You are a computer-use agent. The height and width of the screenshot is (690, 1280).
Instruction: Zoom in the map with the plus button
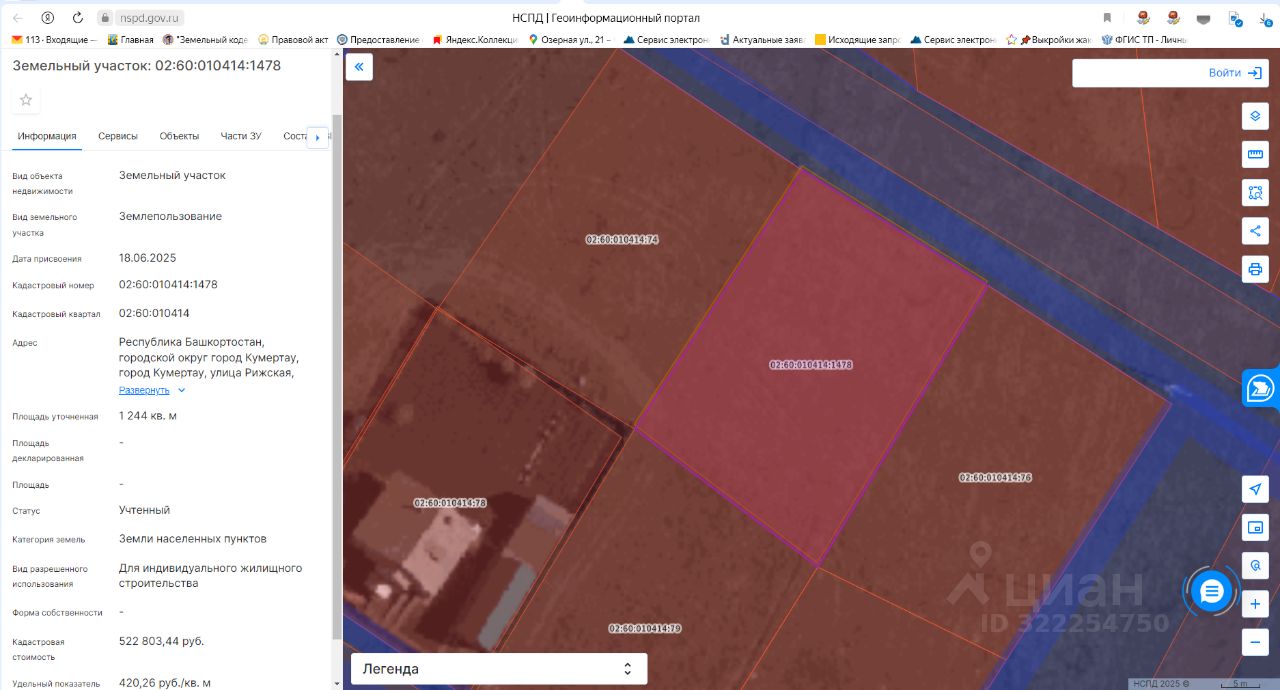[1255, 604]
